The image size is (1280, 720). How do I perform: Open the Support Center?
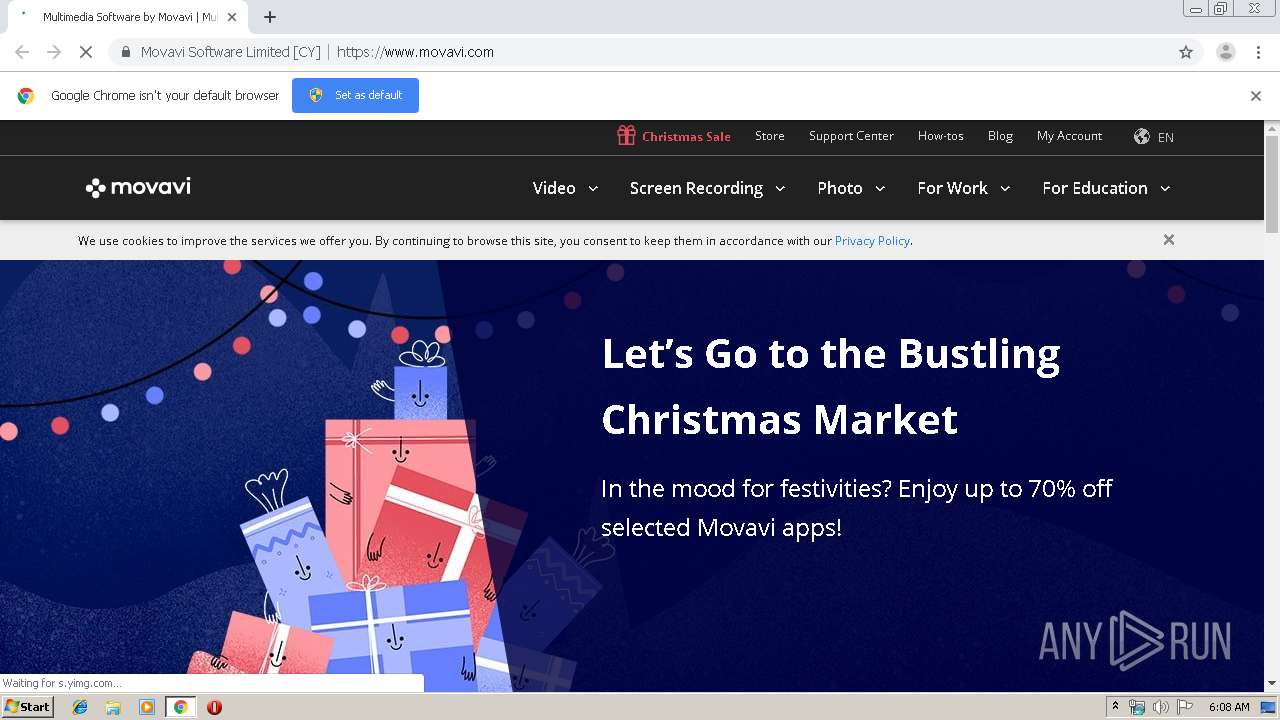pos(851,136)
